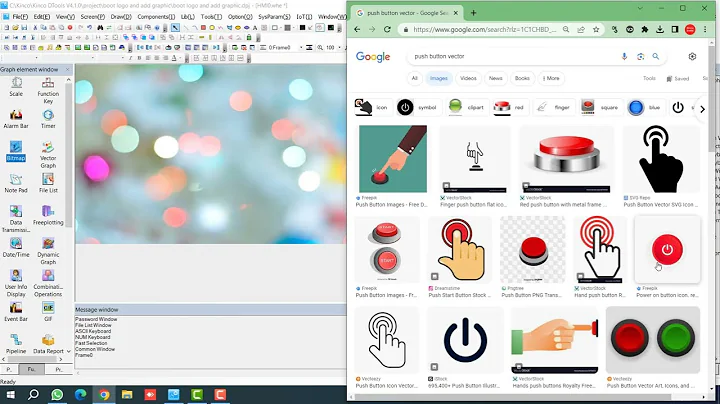Show next suggestion chips with the arrow
The width and height of the screenshot is (720, 404).
pyautogui.click(x=702, y=109)
